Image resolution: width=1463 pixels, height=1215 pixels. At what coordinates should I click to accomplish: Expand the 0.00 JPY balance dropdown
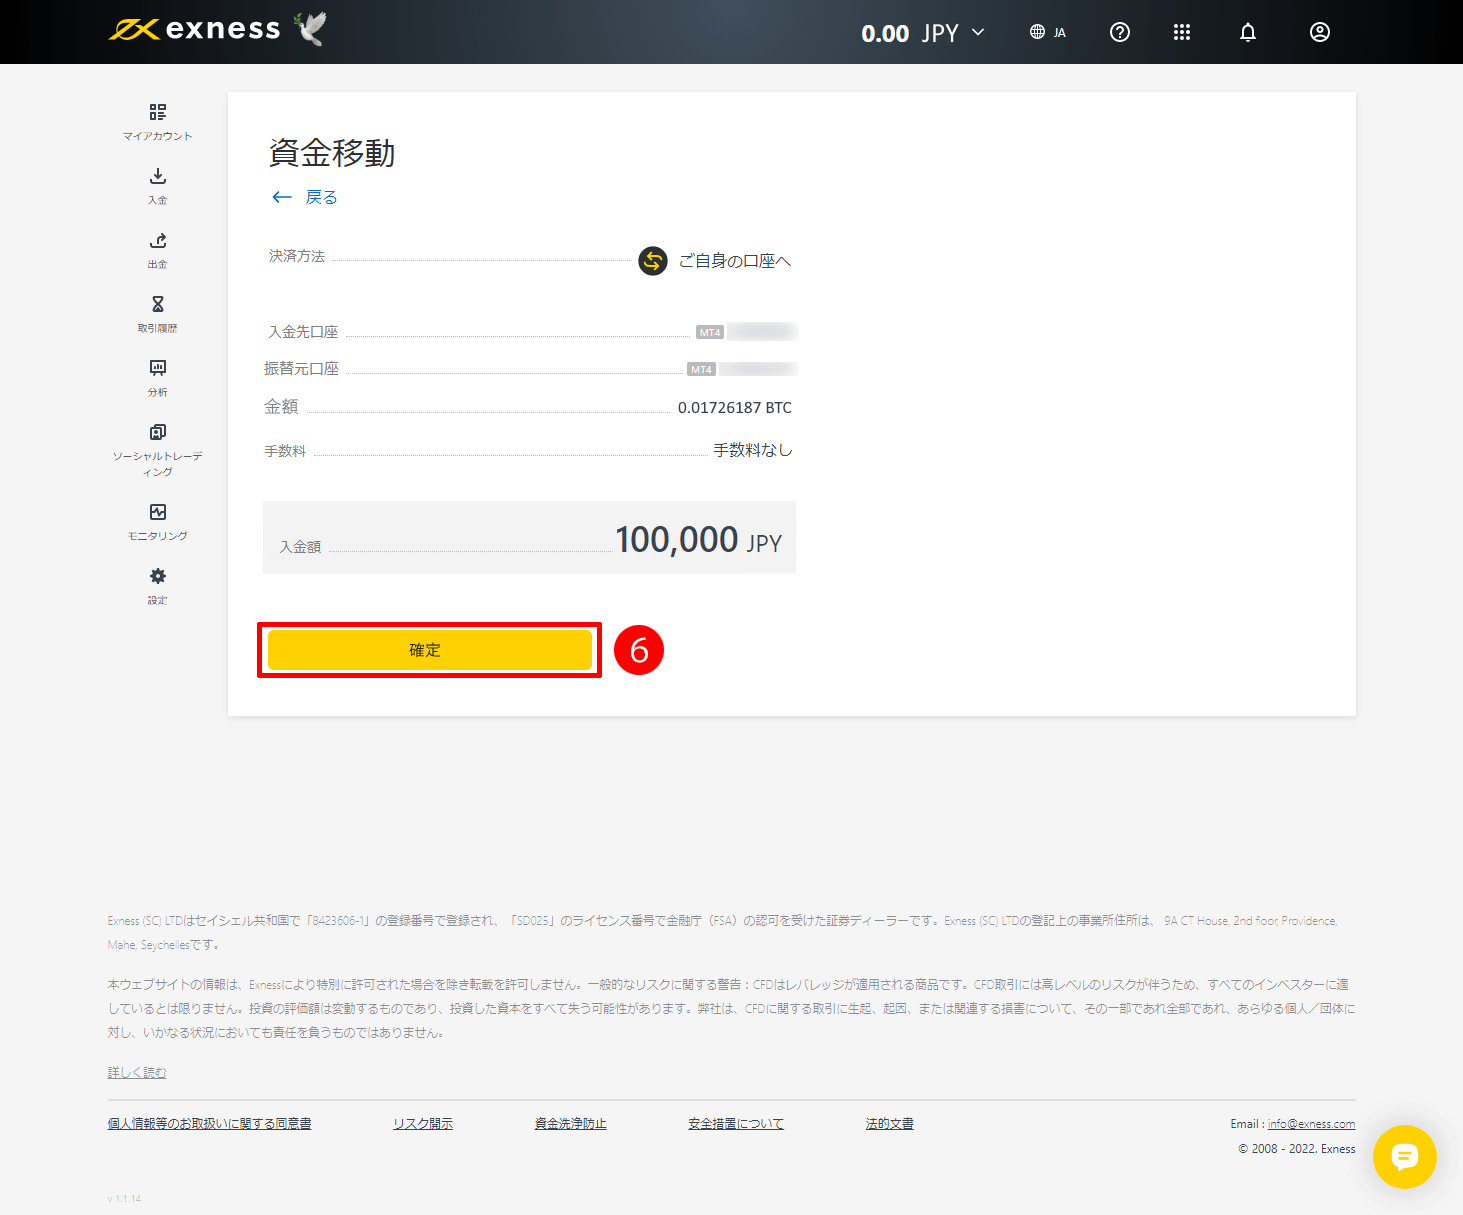[x=921, y=32]
